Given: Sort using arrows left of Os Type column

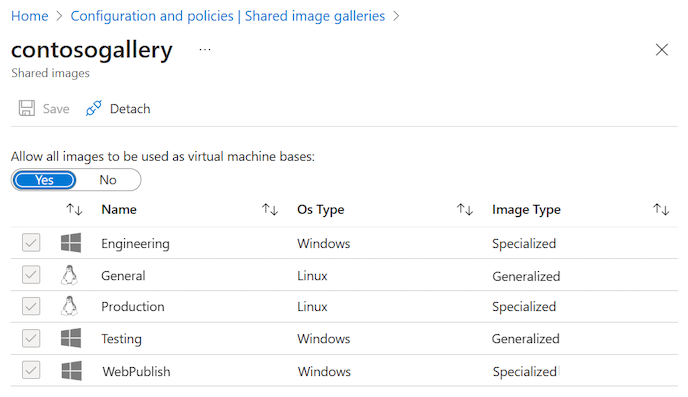Looking at the screenshot, I should [x=270, y=209].
